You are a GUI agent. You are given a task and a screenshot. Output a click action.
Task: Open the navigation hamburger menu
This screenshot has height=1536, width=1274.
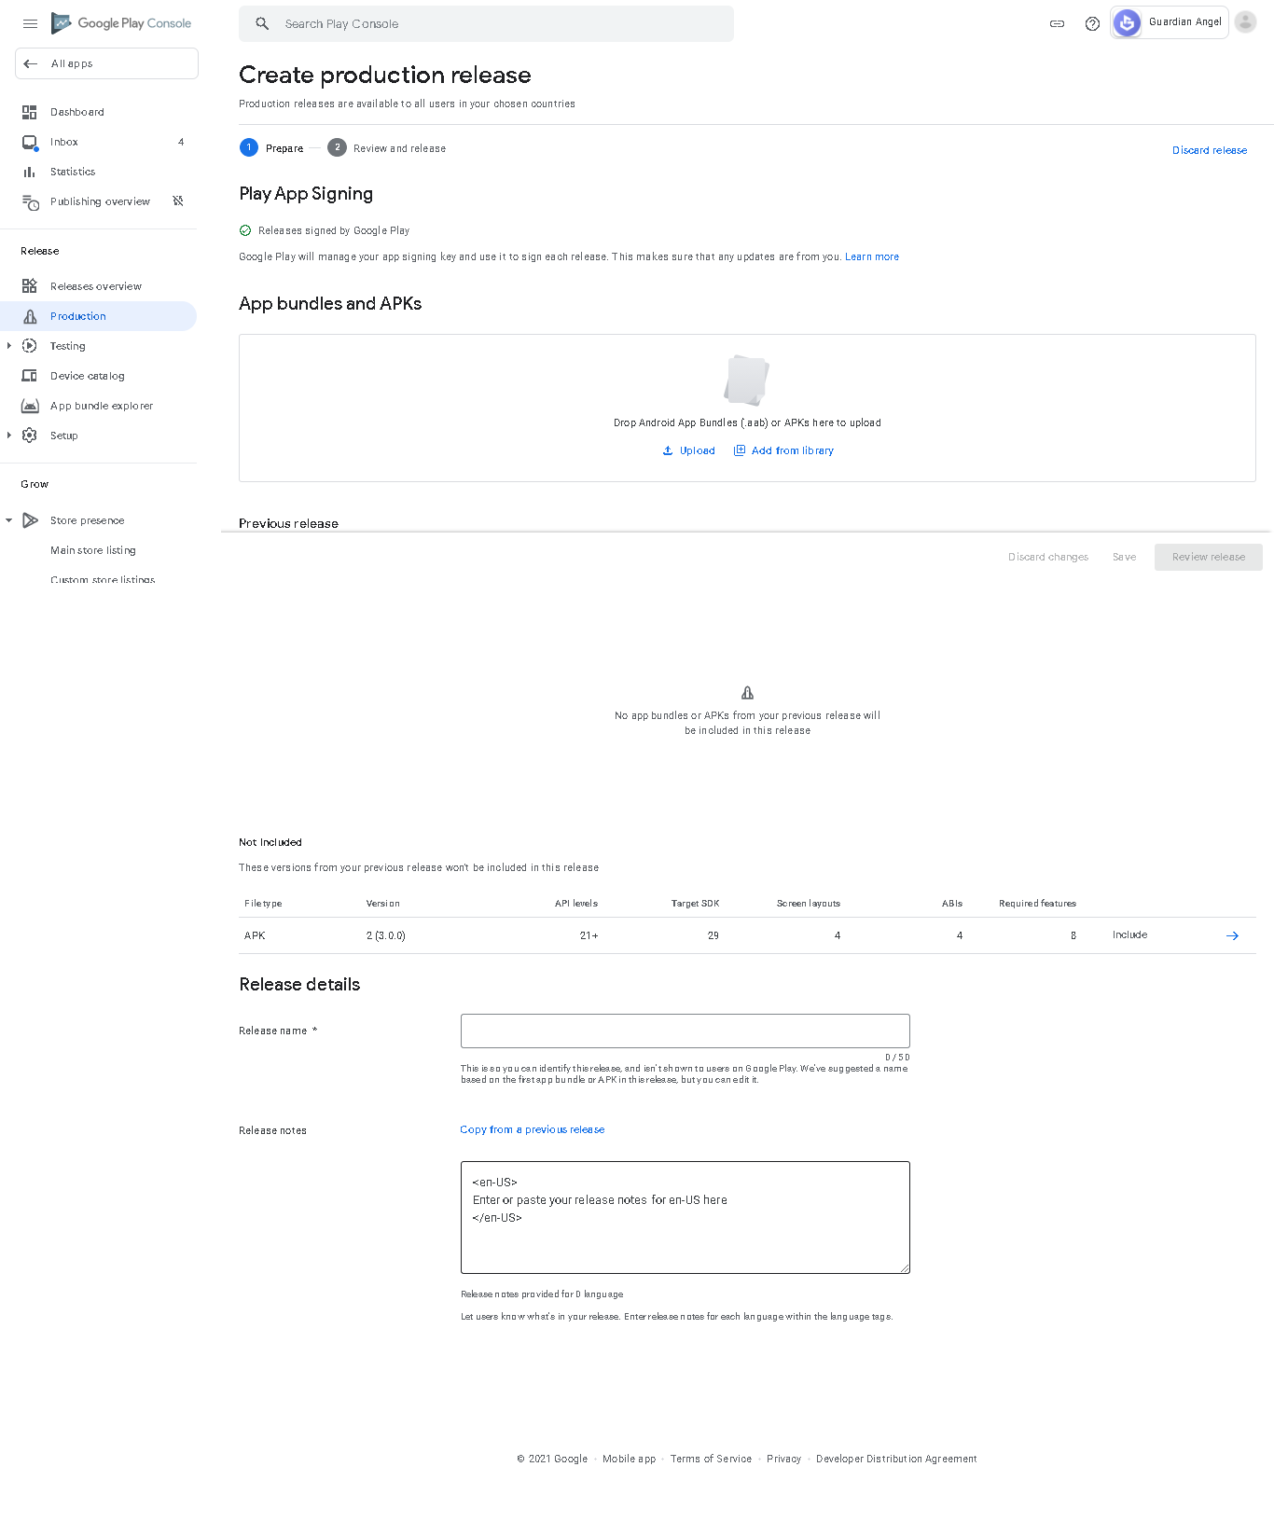pos(29,23)
